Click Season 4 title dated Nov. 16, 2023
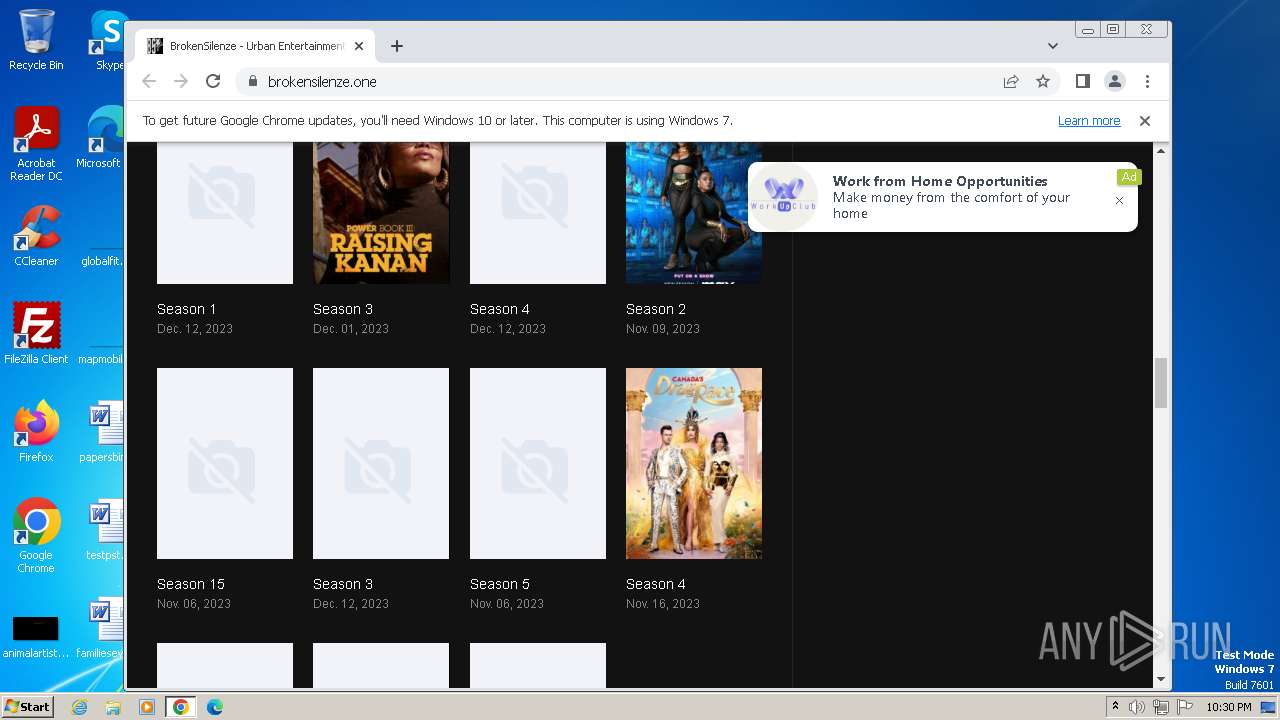1280x720 pixels. 656,584
